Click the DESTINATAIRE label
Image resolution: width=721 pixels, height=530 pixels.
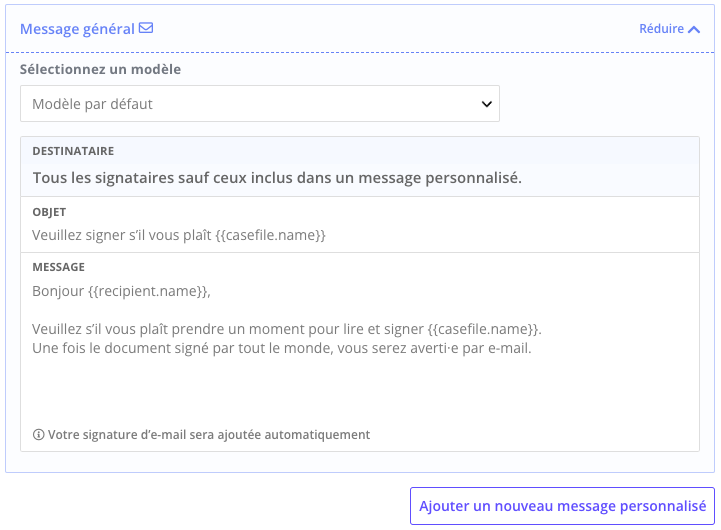(73, 151)
